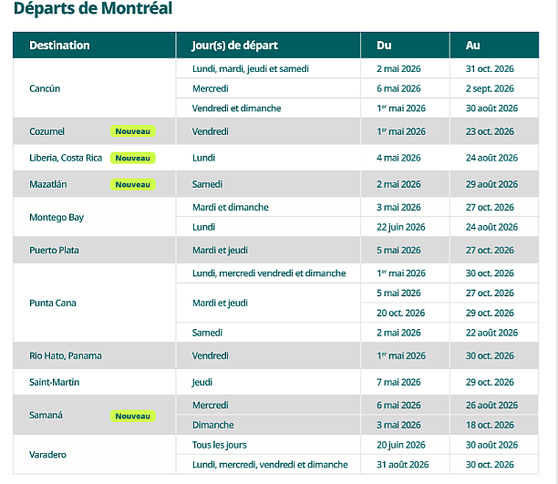Select the Samaná destination
Image resolution: width=558 pixels, height=484 pixels.
coord(46,415)
